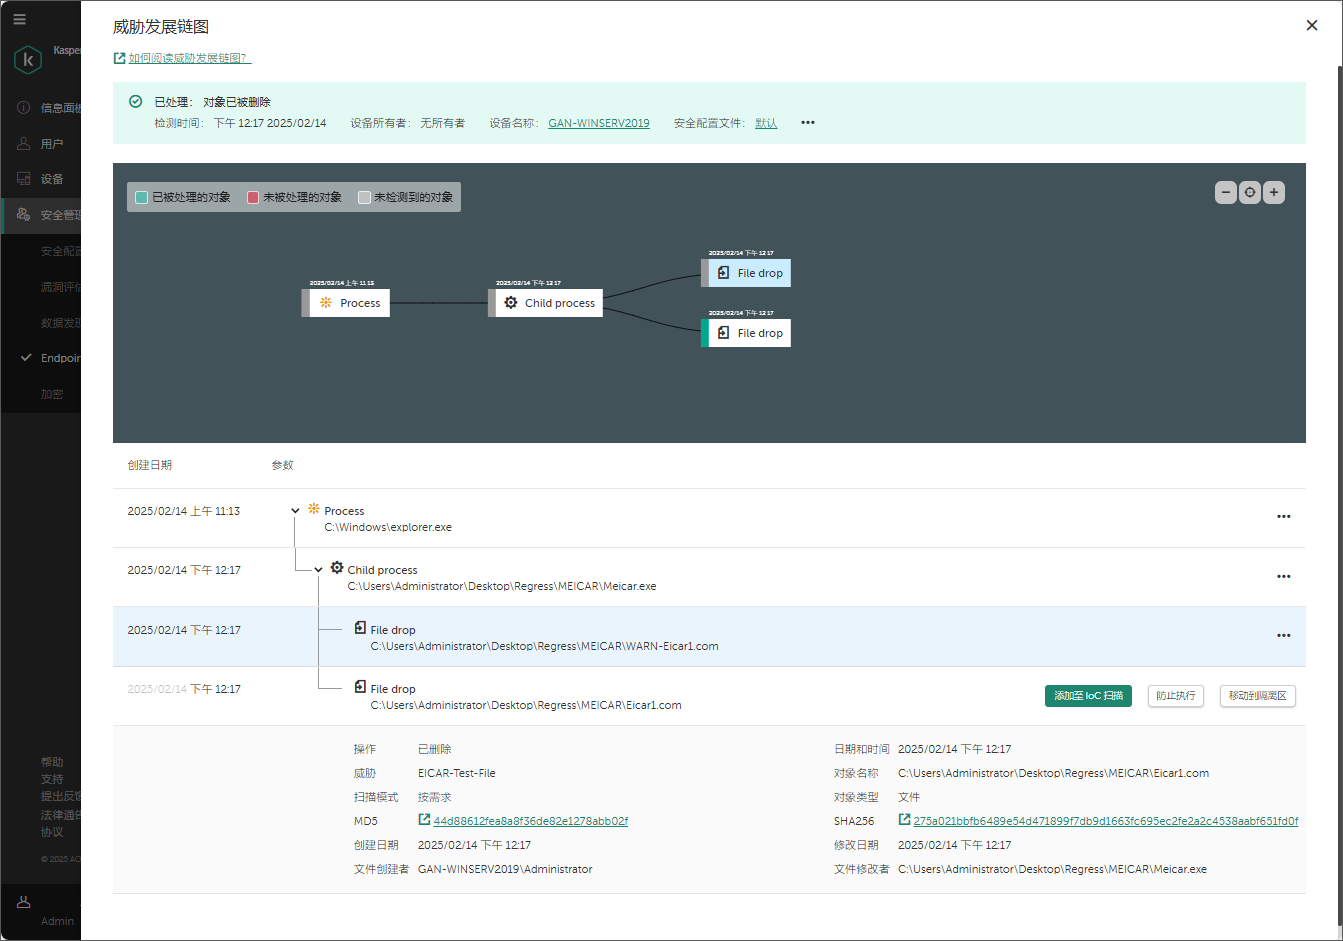This screenshot has width=1343, height=941.
Task: Open SHA256 hash external link icon
Action: [904, 820]
